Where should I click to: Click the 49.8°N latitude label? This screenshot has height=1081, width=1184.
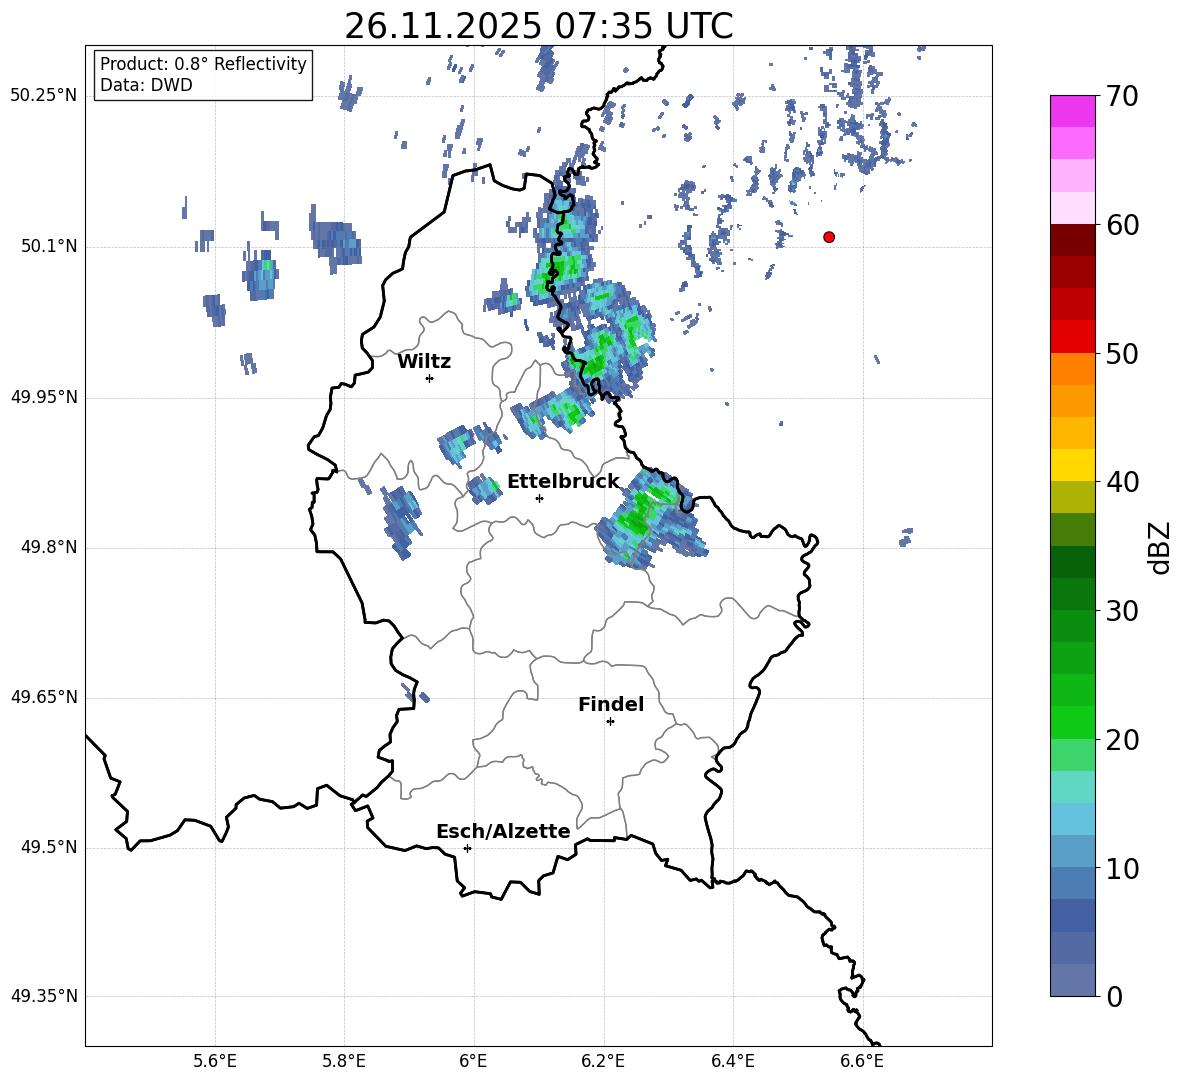(49, 547)
